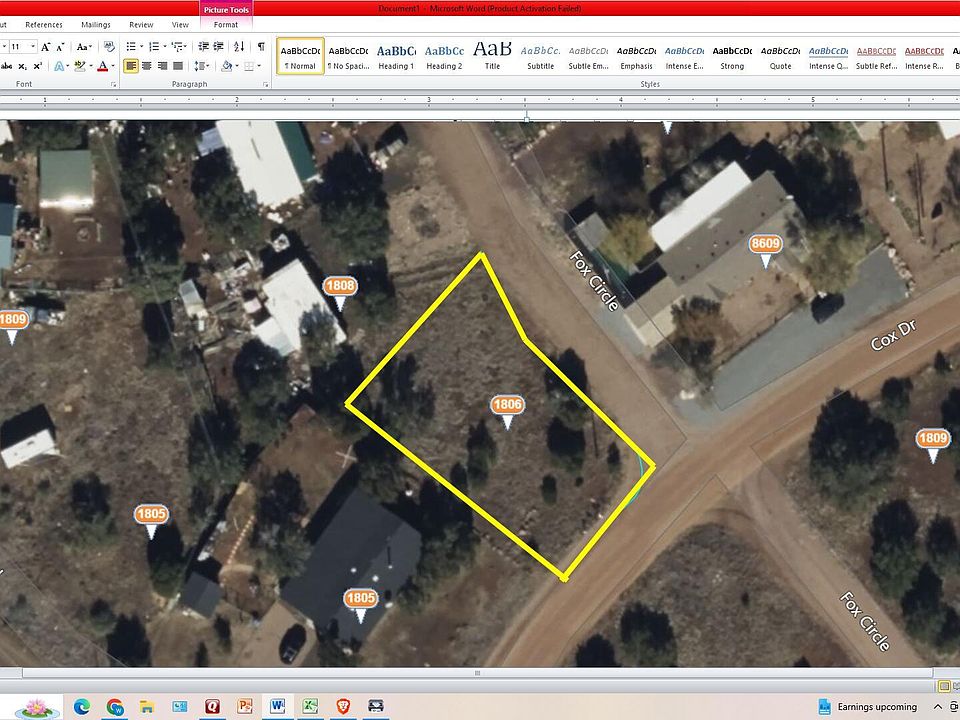
Task: Toggle Subscript formatting
Action: click(x=23, y=66)
